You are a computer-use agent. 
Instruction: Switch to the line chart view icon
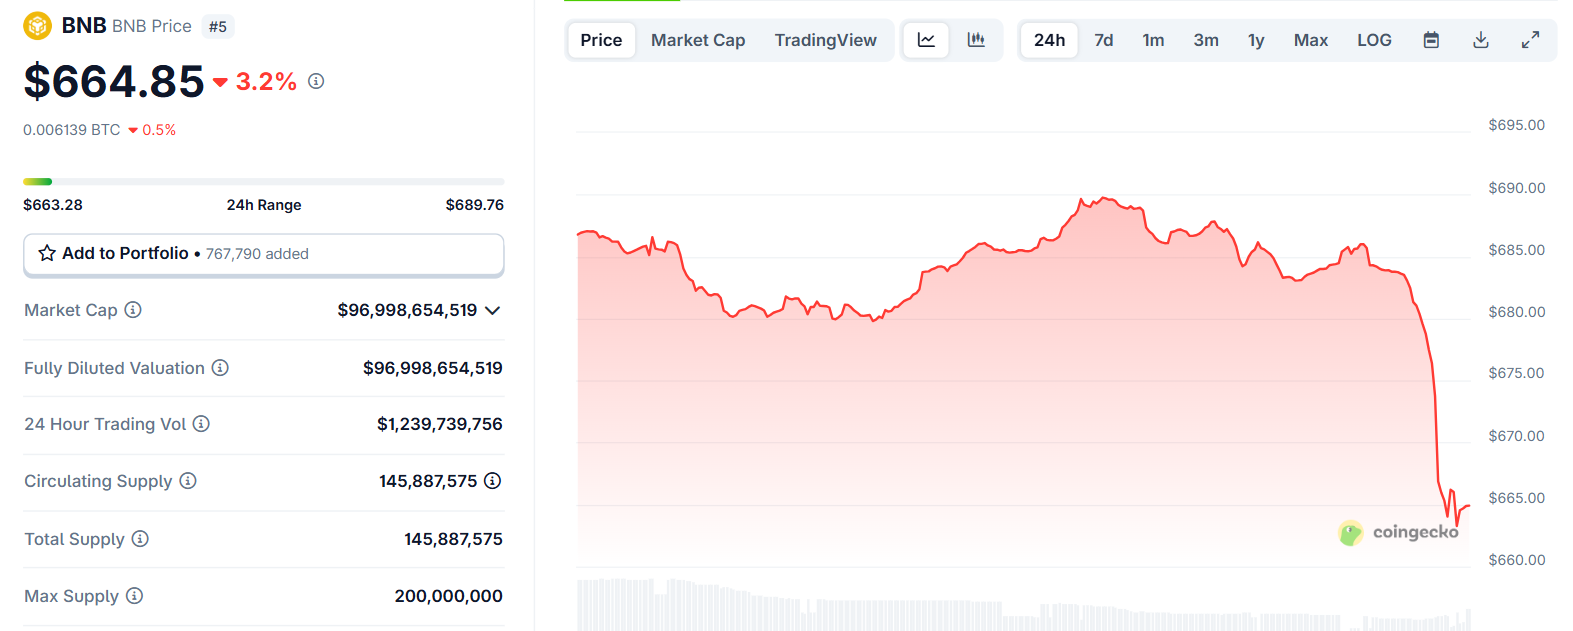(x=926, y=40)
